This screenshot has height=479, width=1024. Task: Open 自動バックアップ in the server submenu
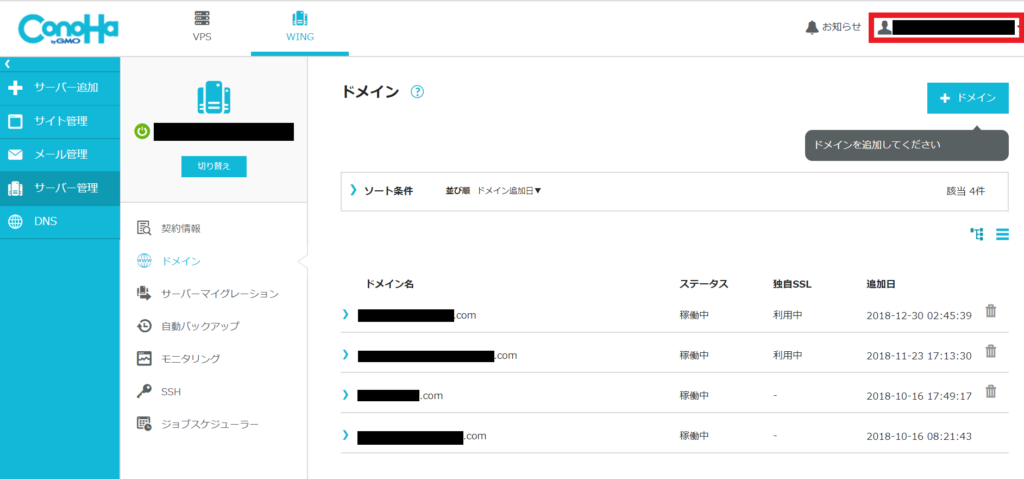[x=199, y=326]
